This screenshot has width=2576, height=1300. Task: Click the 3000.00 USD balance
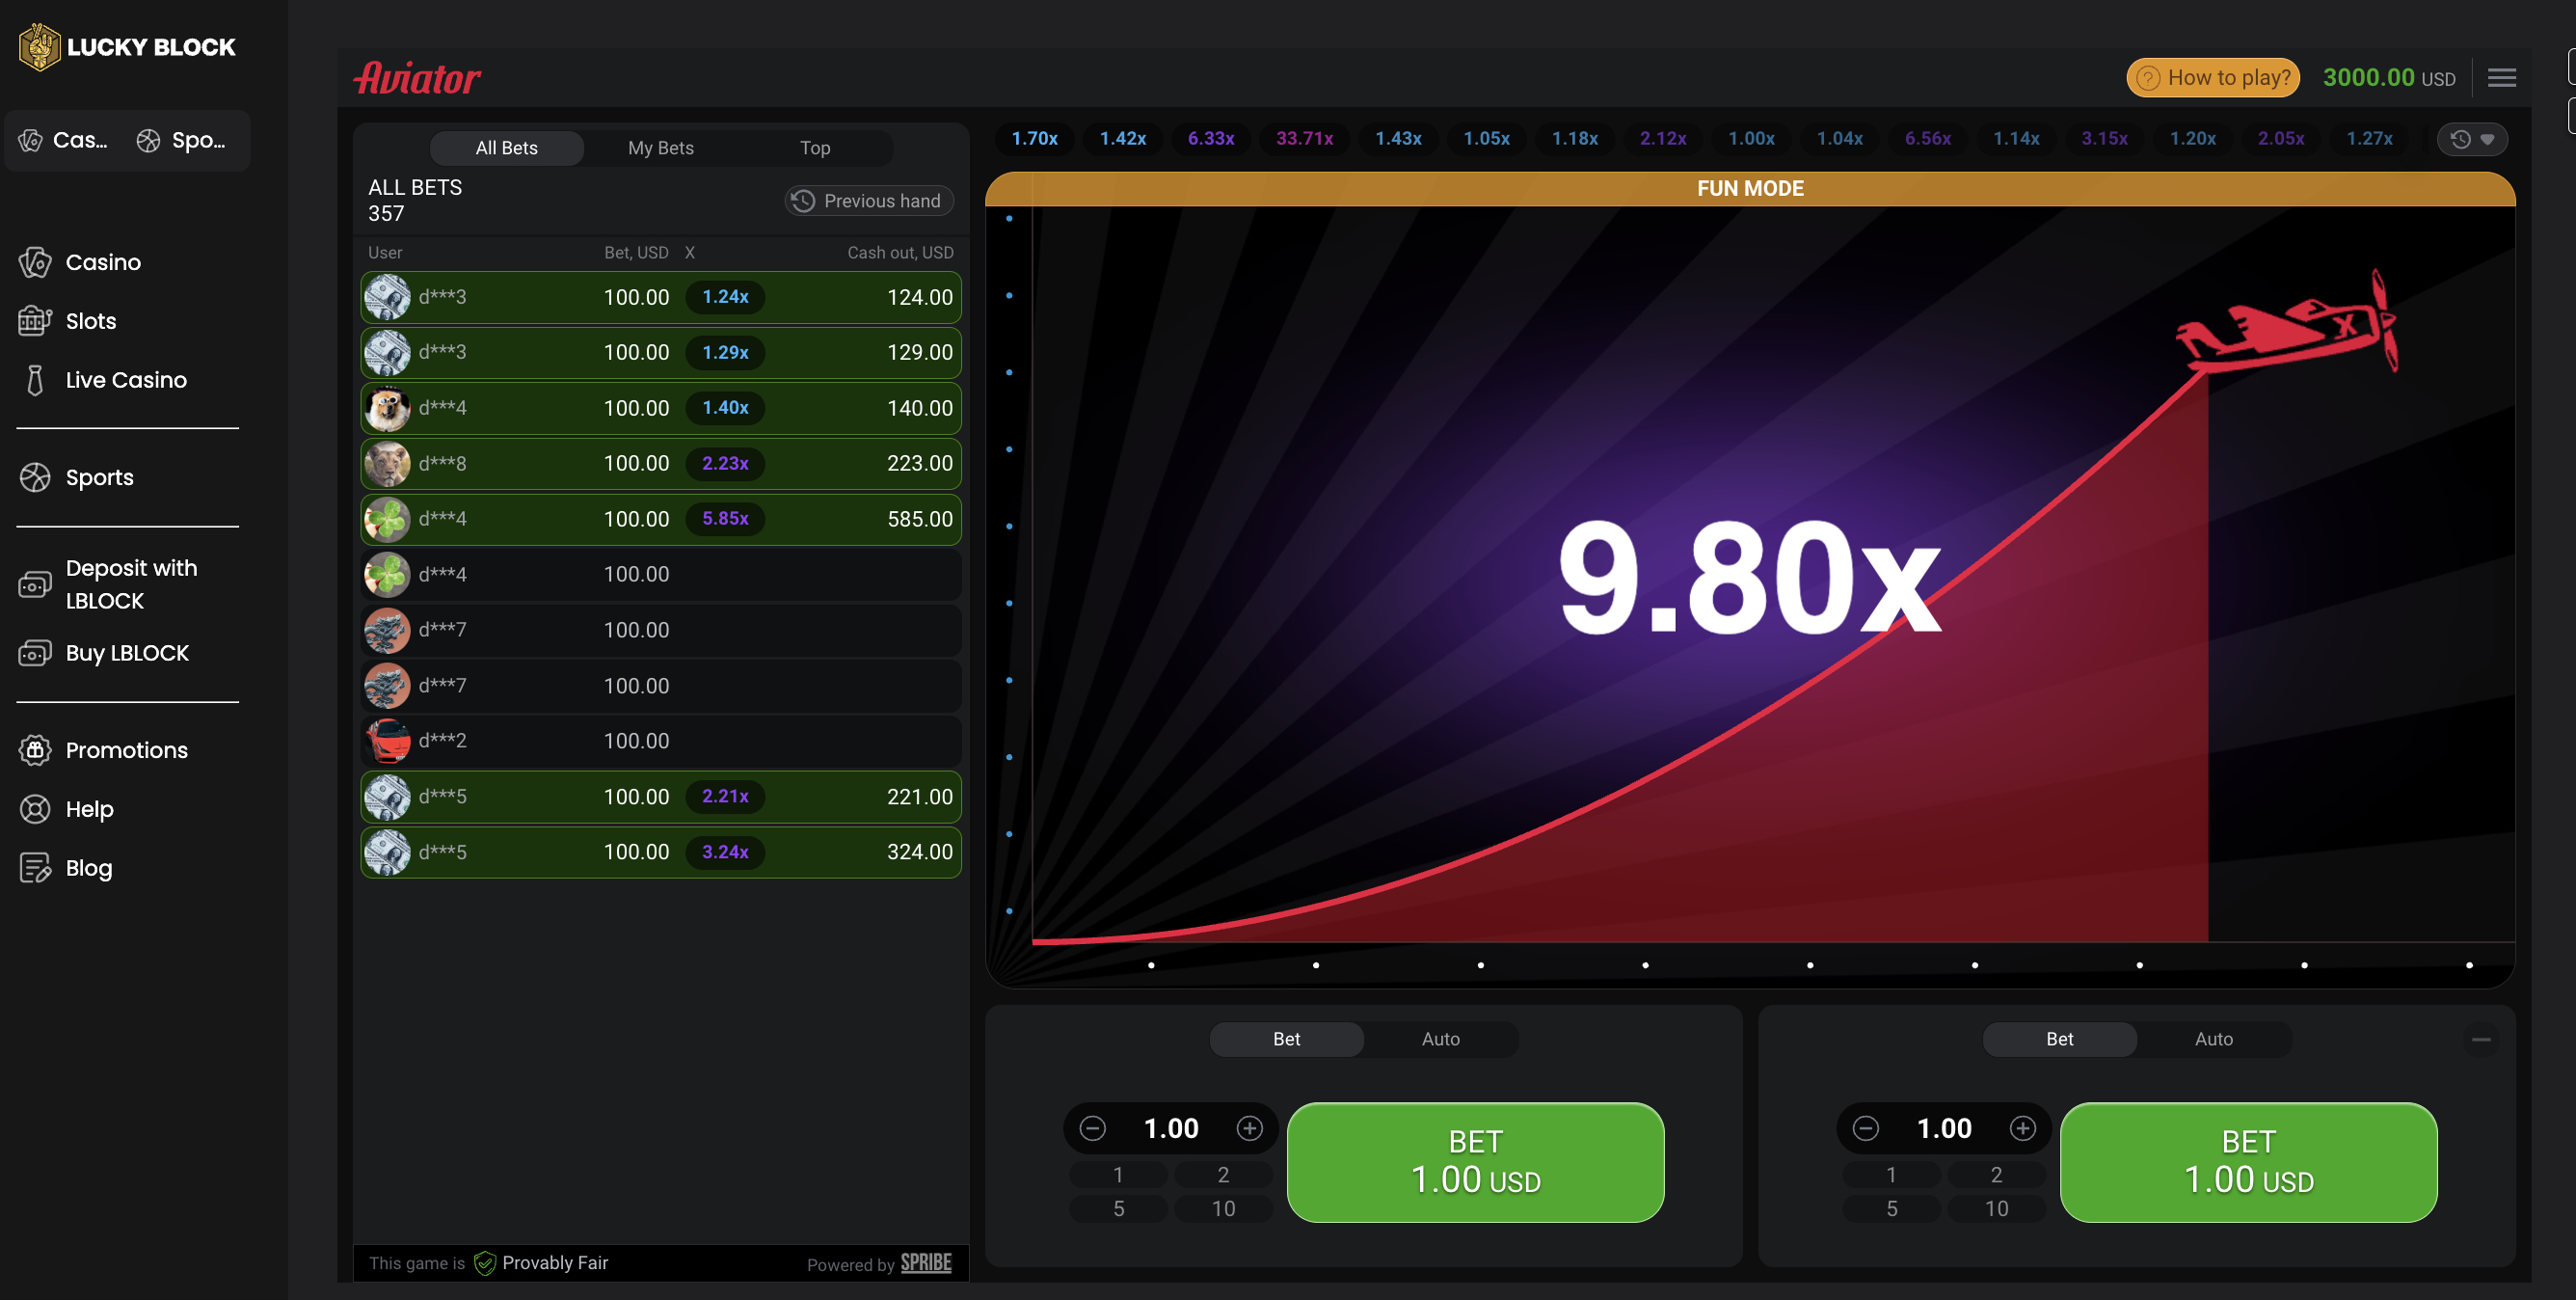click(2389, 78)
